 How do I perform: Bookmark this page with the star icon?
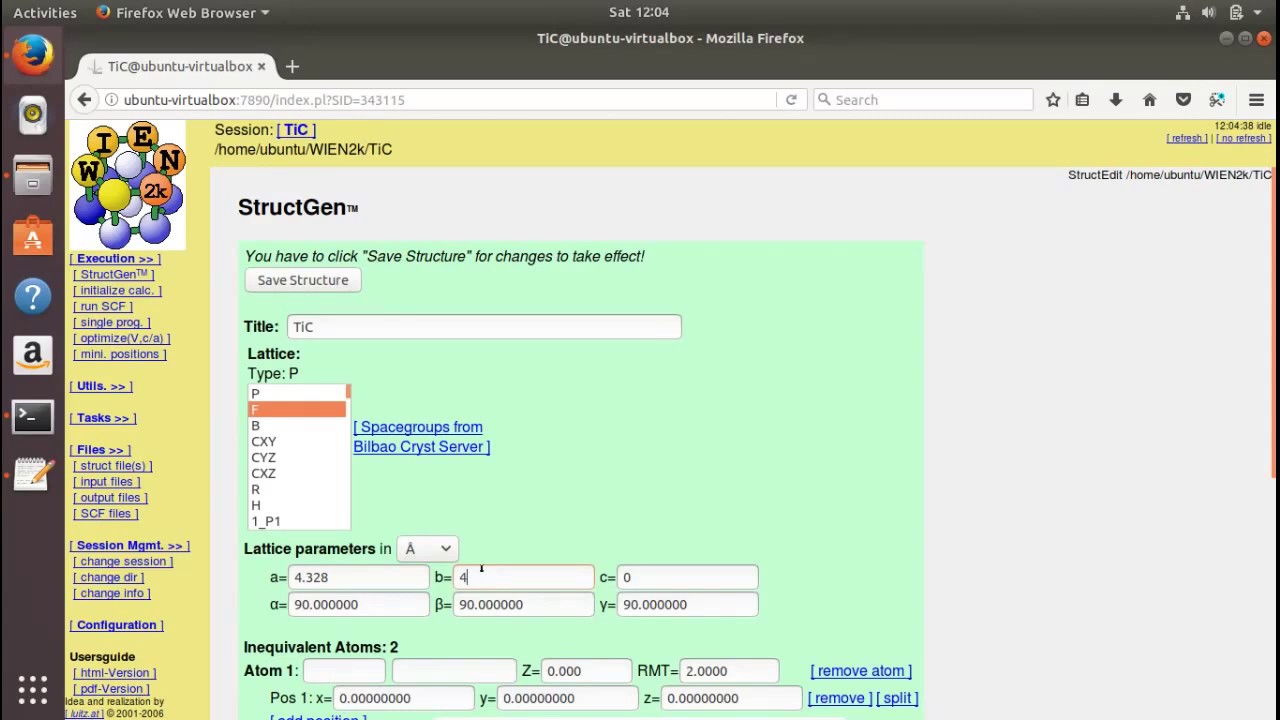tap(1053, 100)
